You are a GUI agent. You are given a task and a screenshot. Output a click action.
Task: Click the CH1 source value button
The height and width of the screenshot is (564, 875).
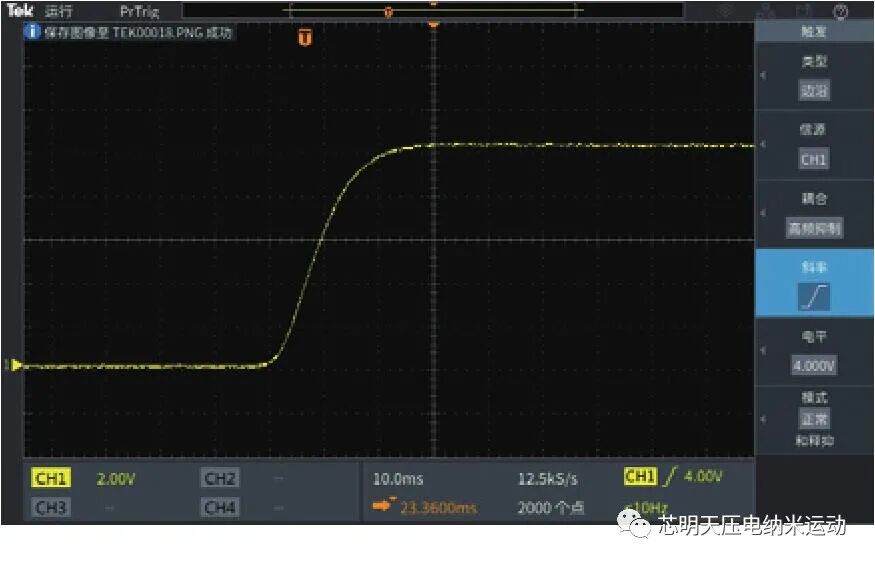tap(814, 160)
